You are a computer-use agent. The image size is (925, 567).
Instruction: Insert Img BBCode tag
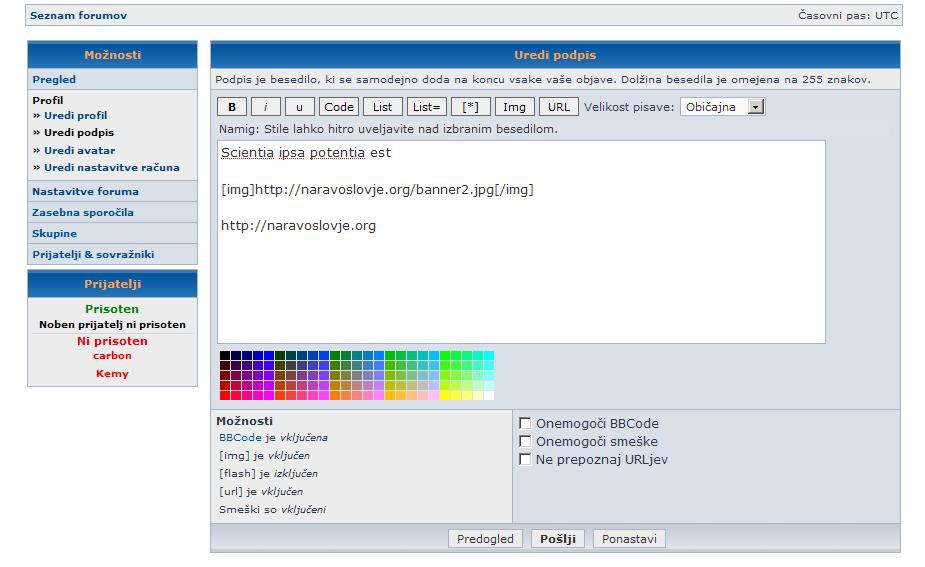tap(514, 107)
